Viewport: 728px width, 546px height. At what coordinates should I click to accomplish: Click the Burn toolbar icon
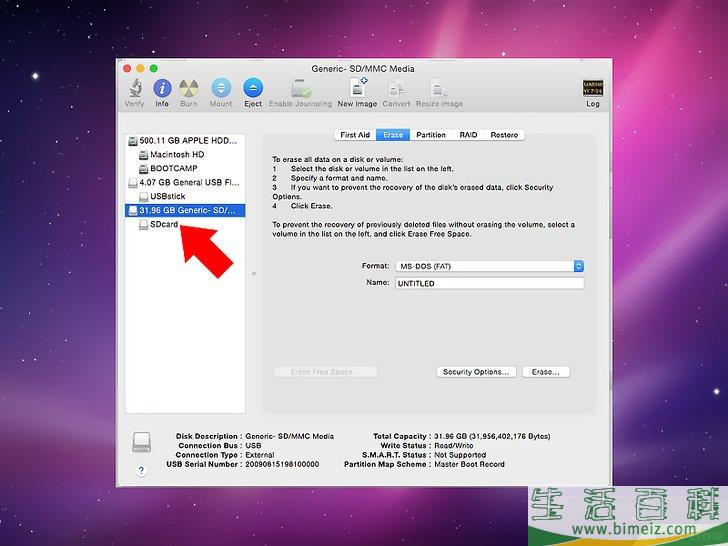coord(188,88)
